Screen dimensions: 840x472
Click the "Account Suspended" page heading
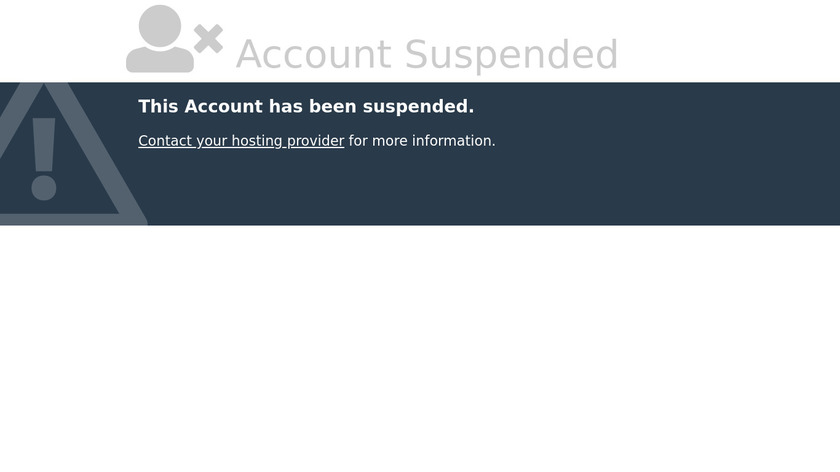click(x=427, y=55)
